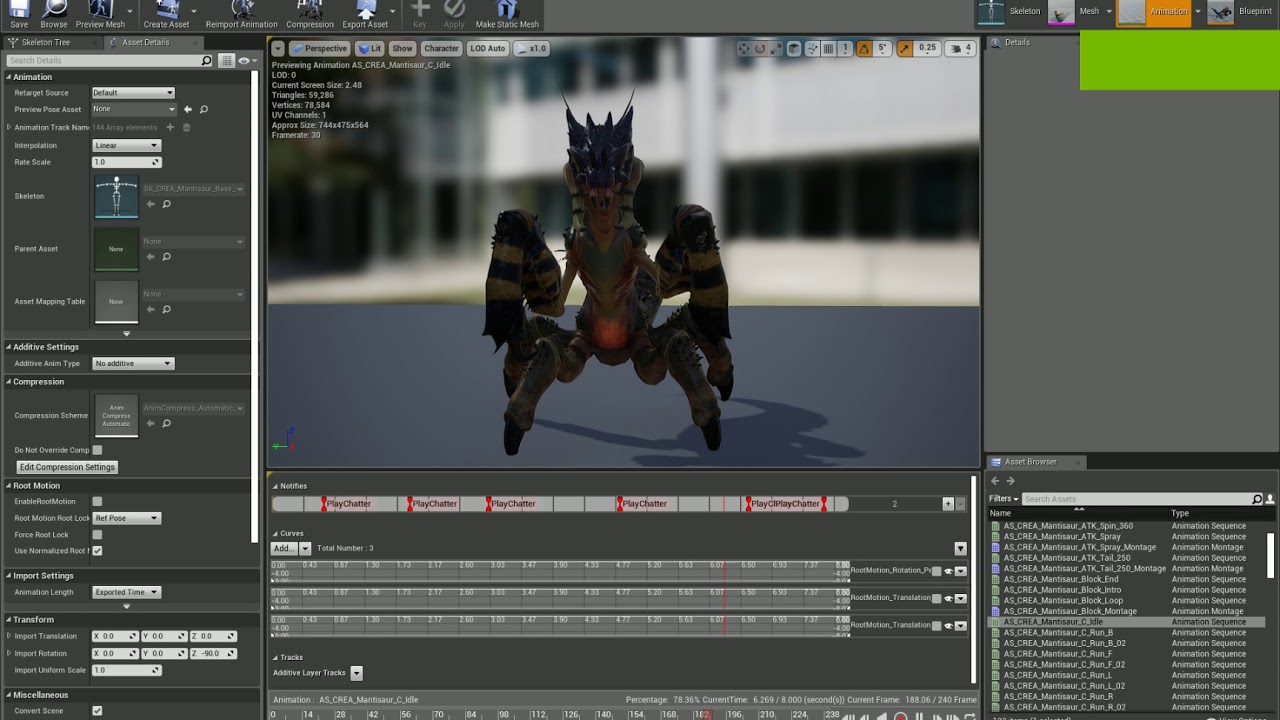Image resolution: width=1280 pixels, height=720 pixels.
Task: Click the animation timeline scrub bar
Action: (555, 715)
